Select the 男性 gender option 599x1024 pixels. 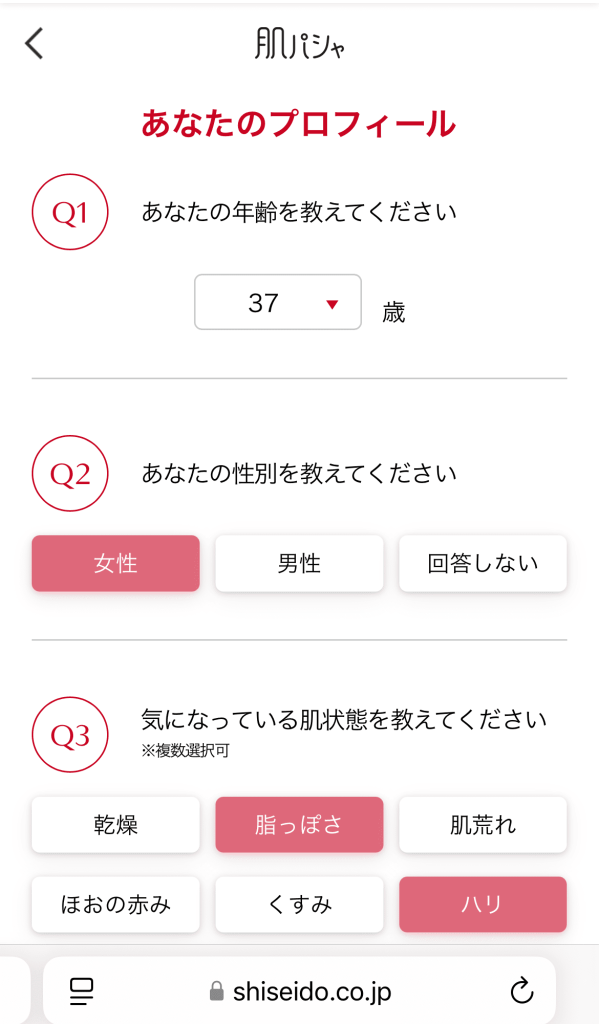[299, 563]
